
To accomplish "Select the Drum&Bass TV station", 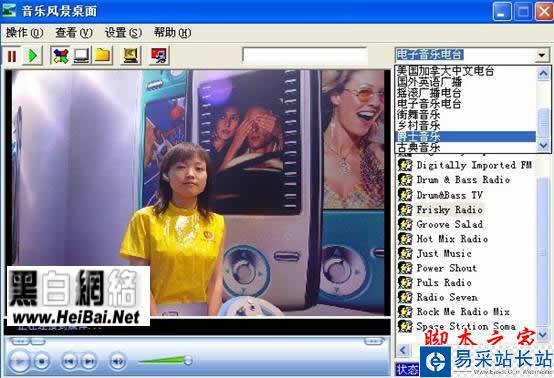I will click(x=449, y=195).
